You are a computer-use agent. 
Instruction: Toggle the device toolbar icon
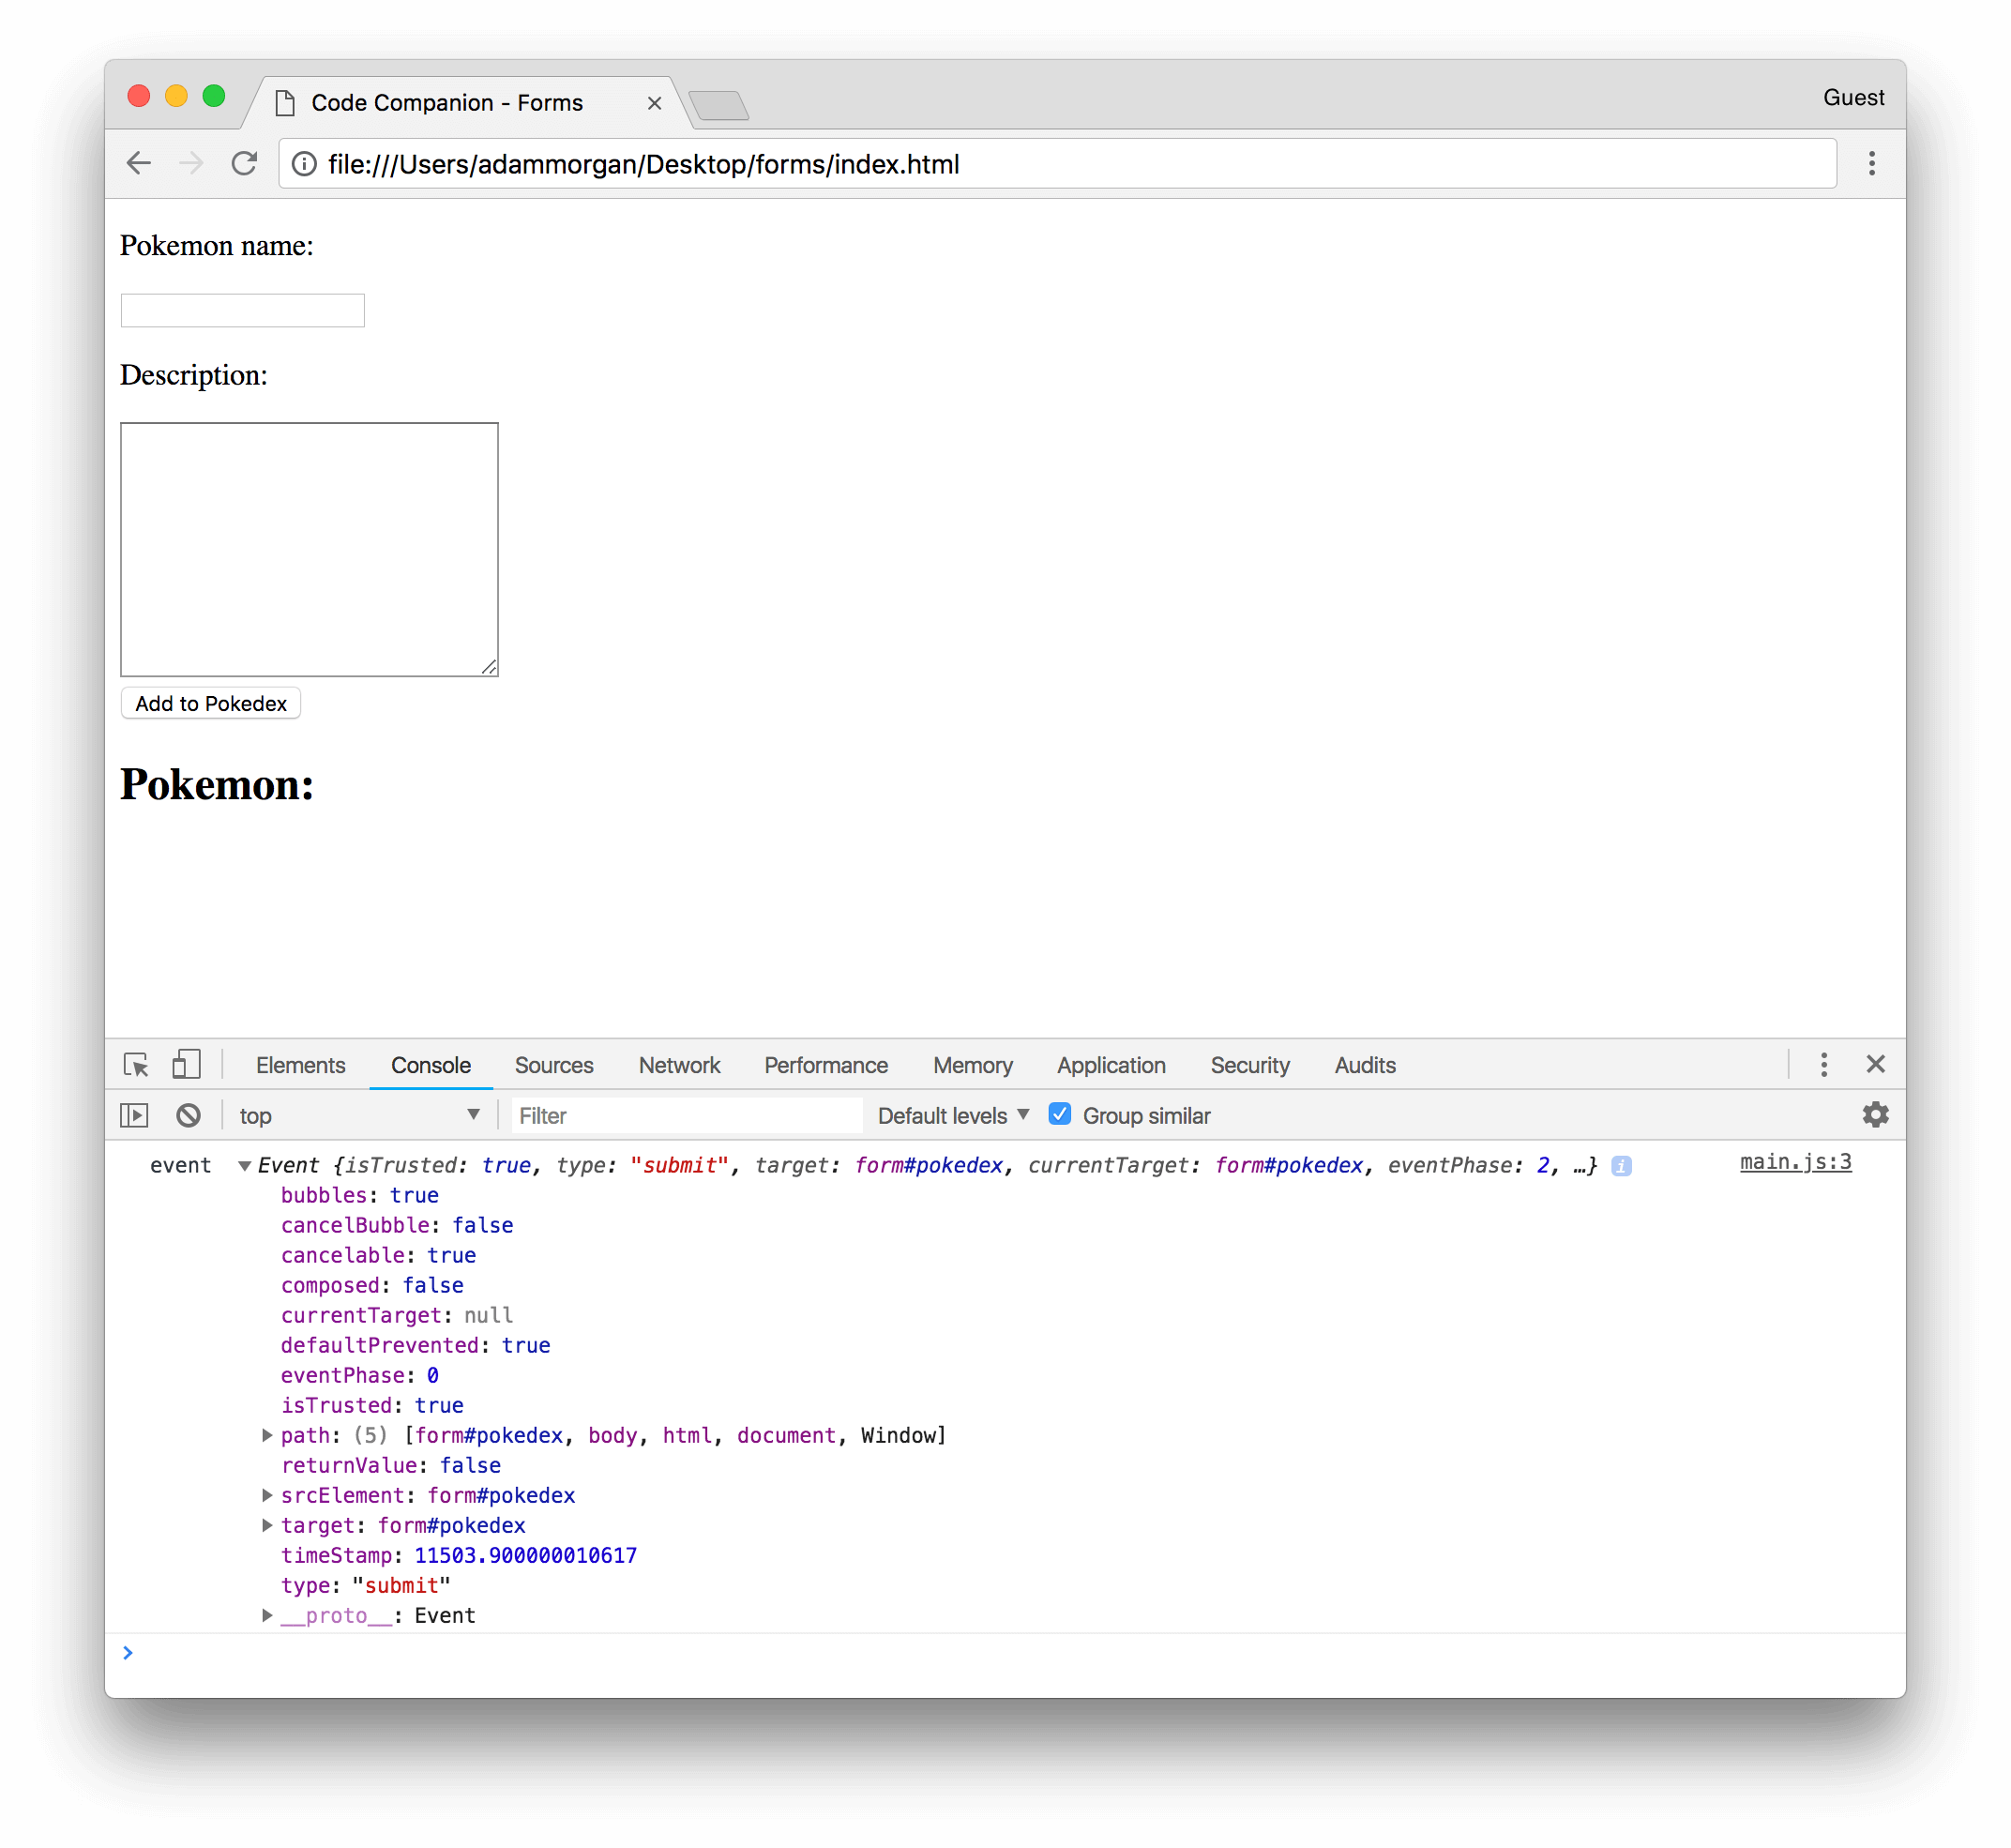tap(186, 1064)
